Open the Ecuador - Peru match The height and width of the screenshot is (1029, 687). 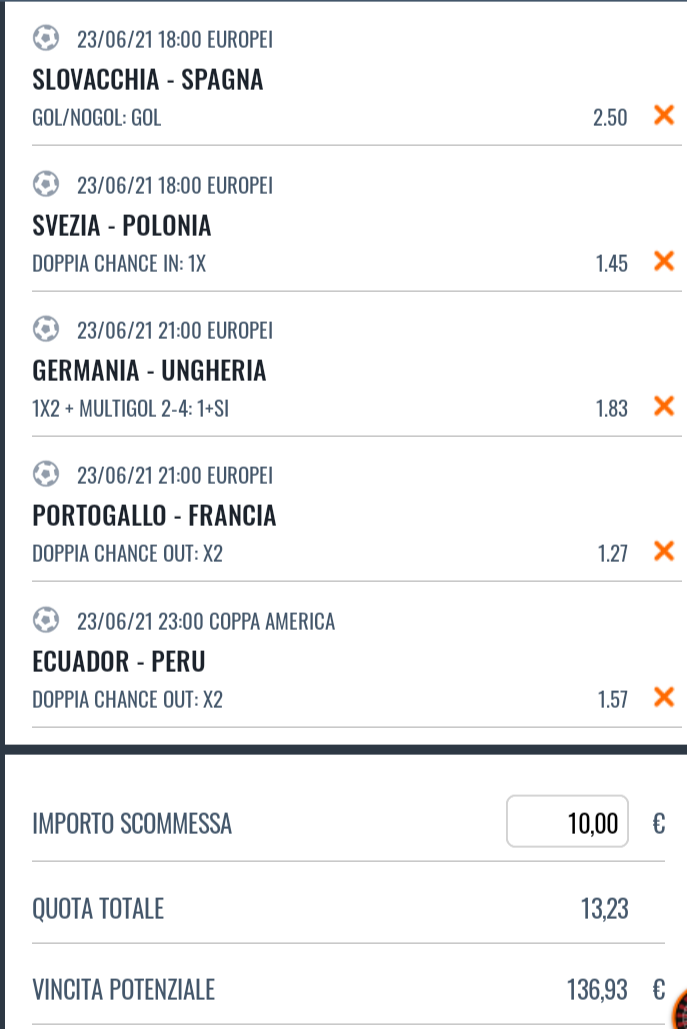[119, 662]
